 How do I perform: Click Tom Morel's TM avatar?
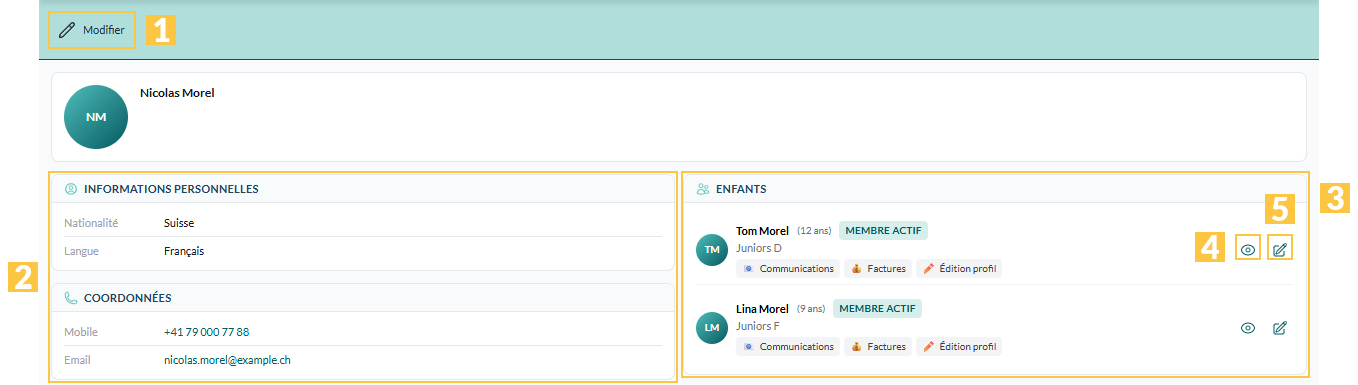coord(712,249)
